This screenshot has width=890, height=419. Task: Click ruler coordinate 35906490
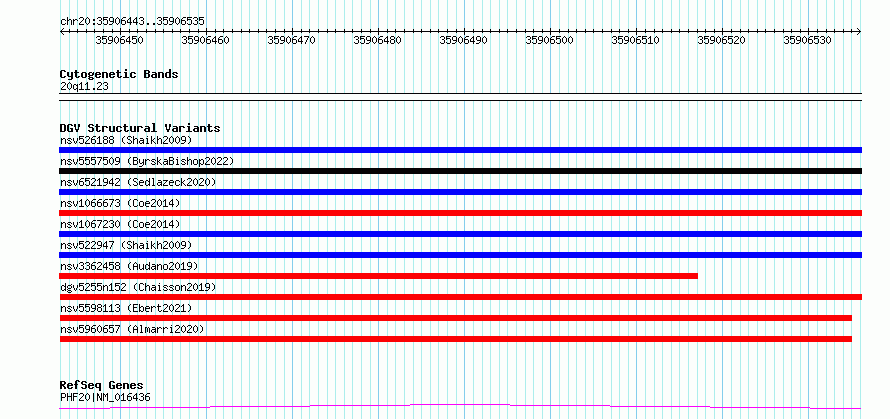click(x=464, y=40)
